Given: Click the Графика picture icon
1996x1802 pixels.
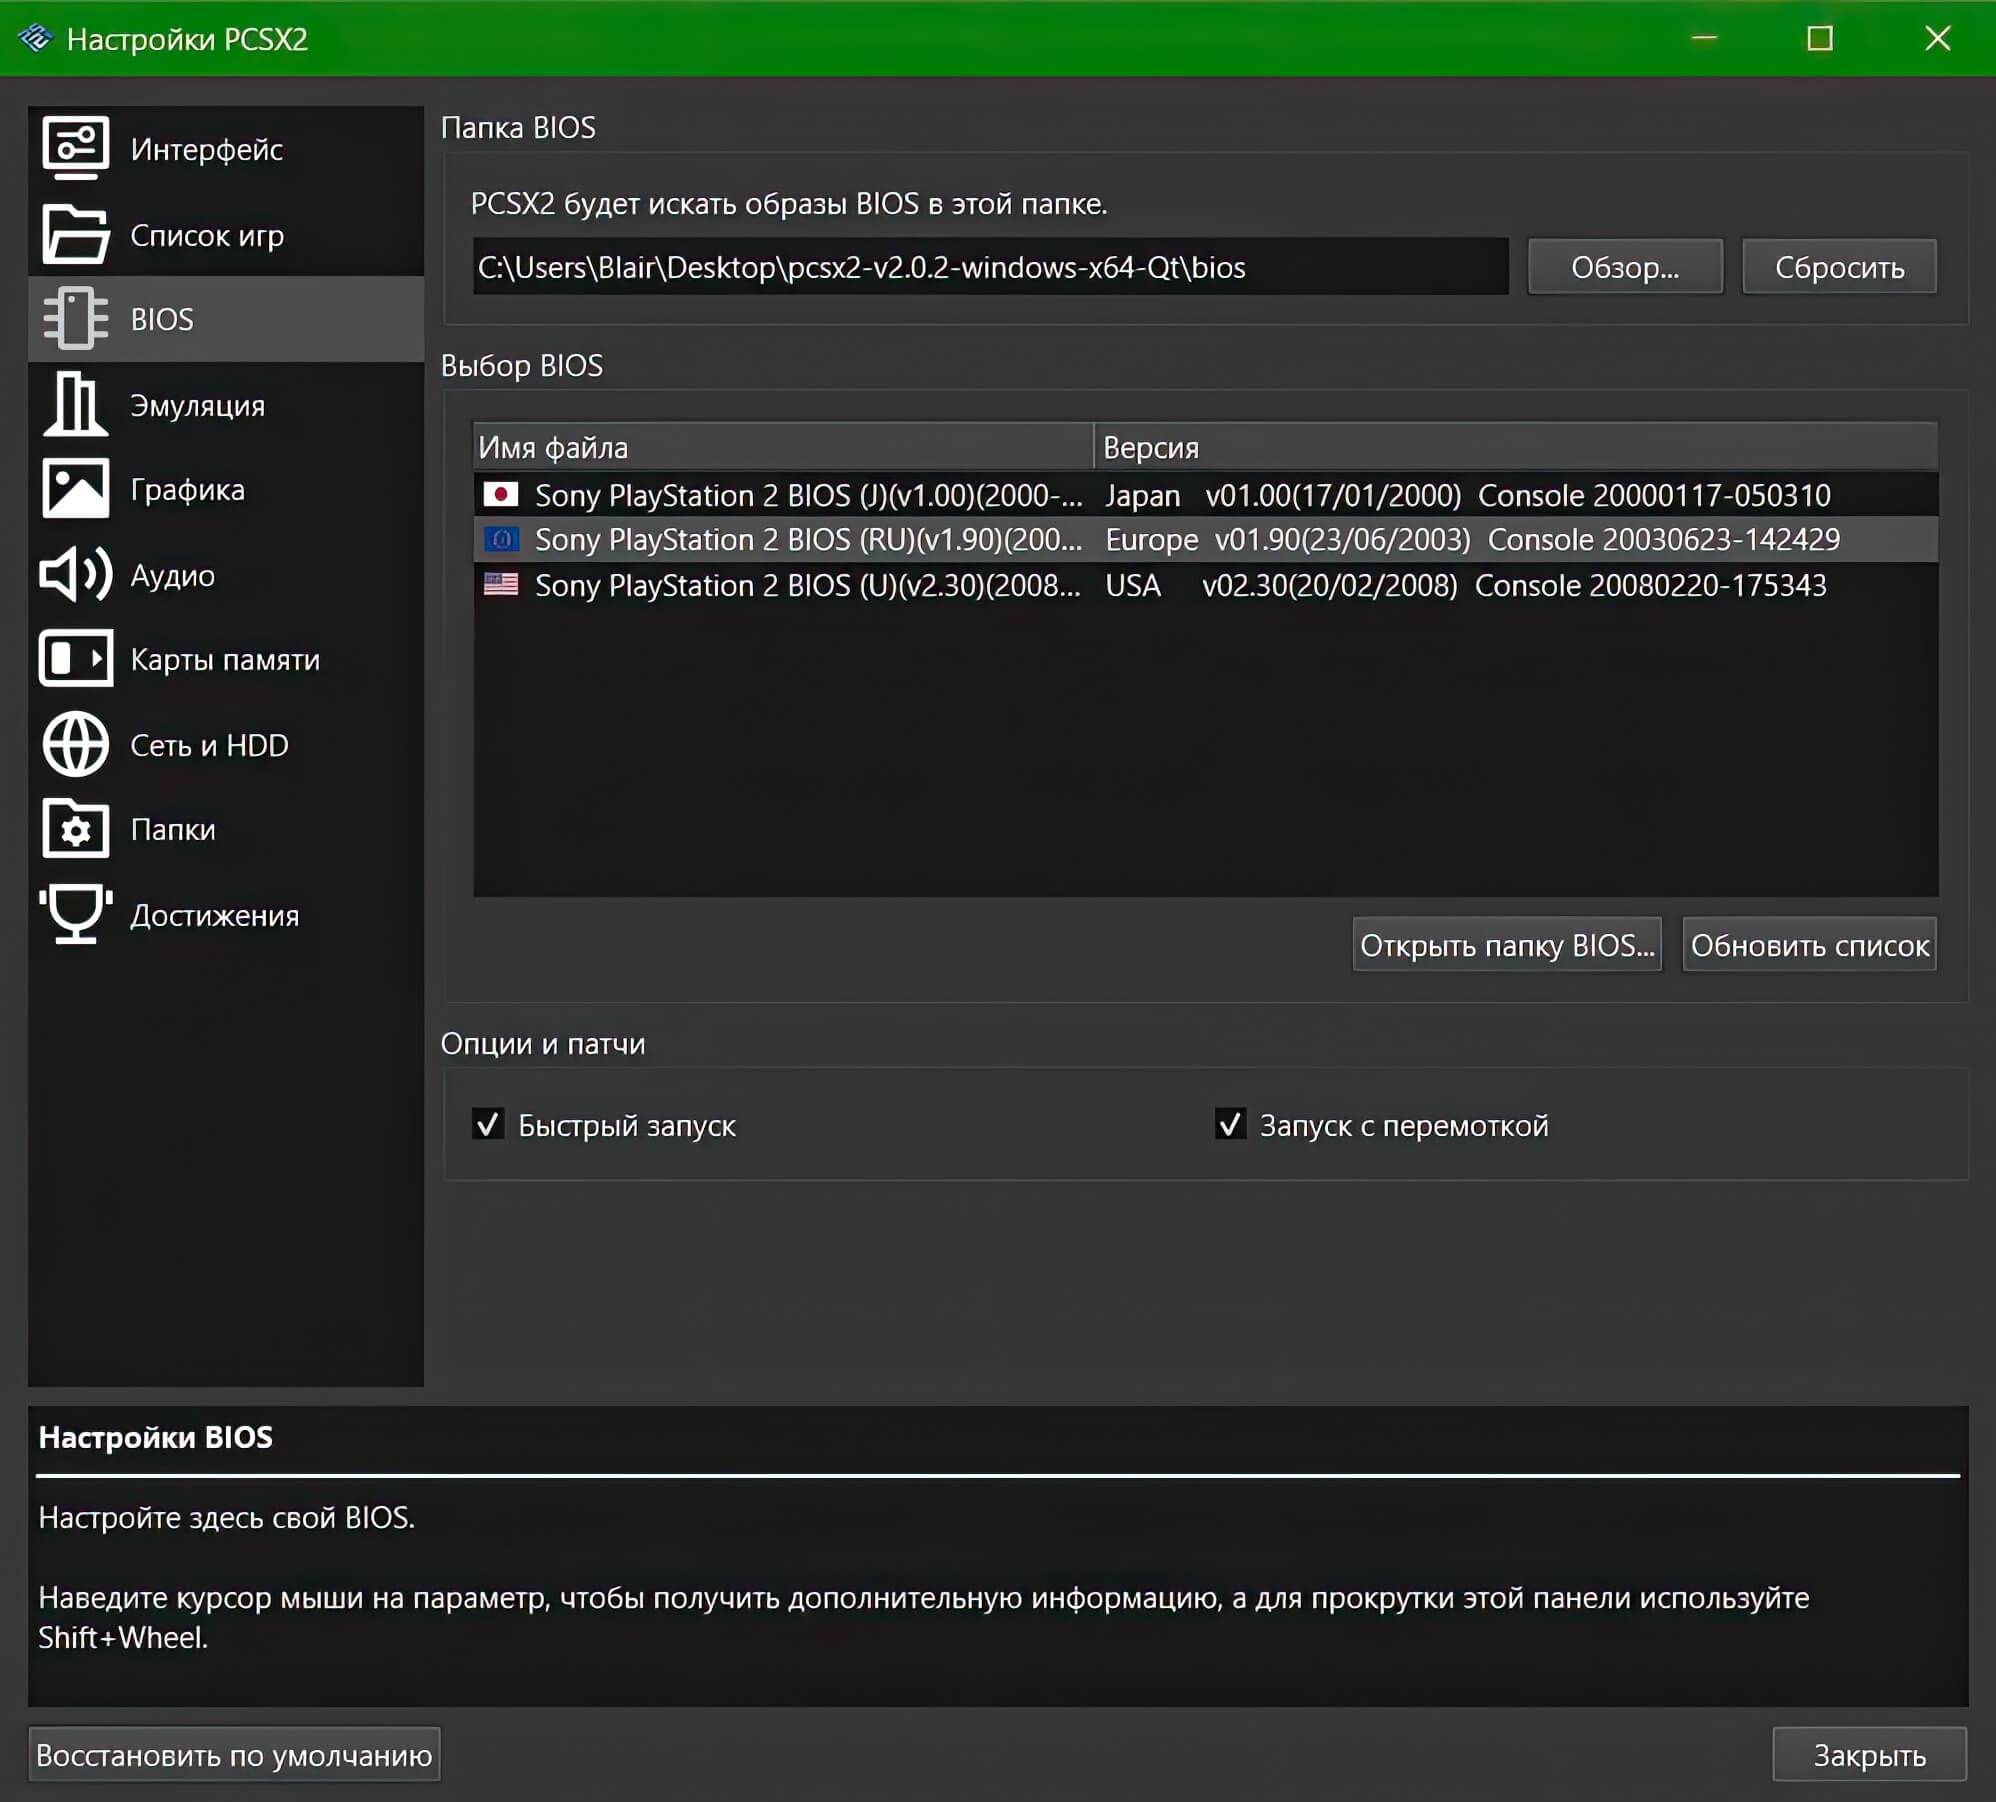Looking at the screenshot, I should coord(75,489).
